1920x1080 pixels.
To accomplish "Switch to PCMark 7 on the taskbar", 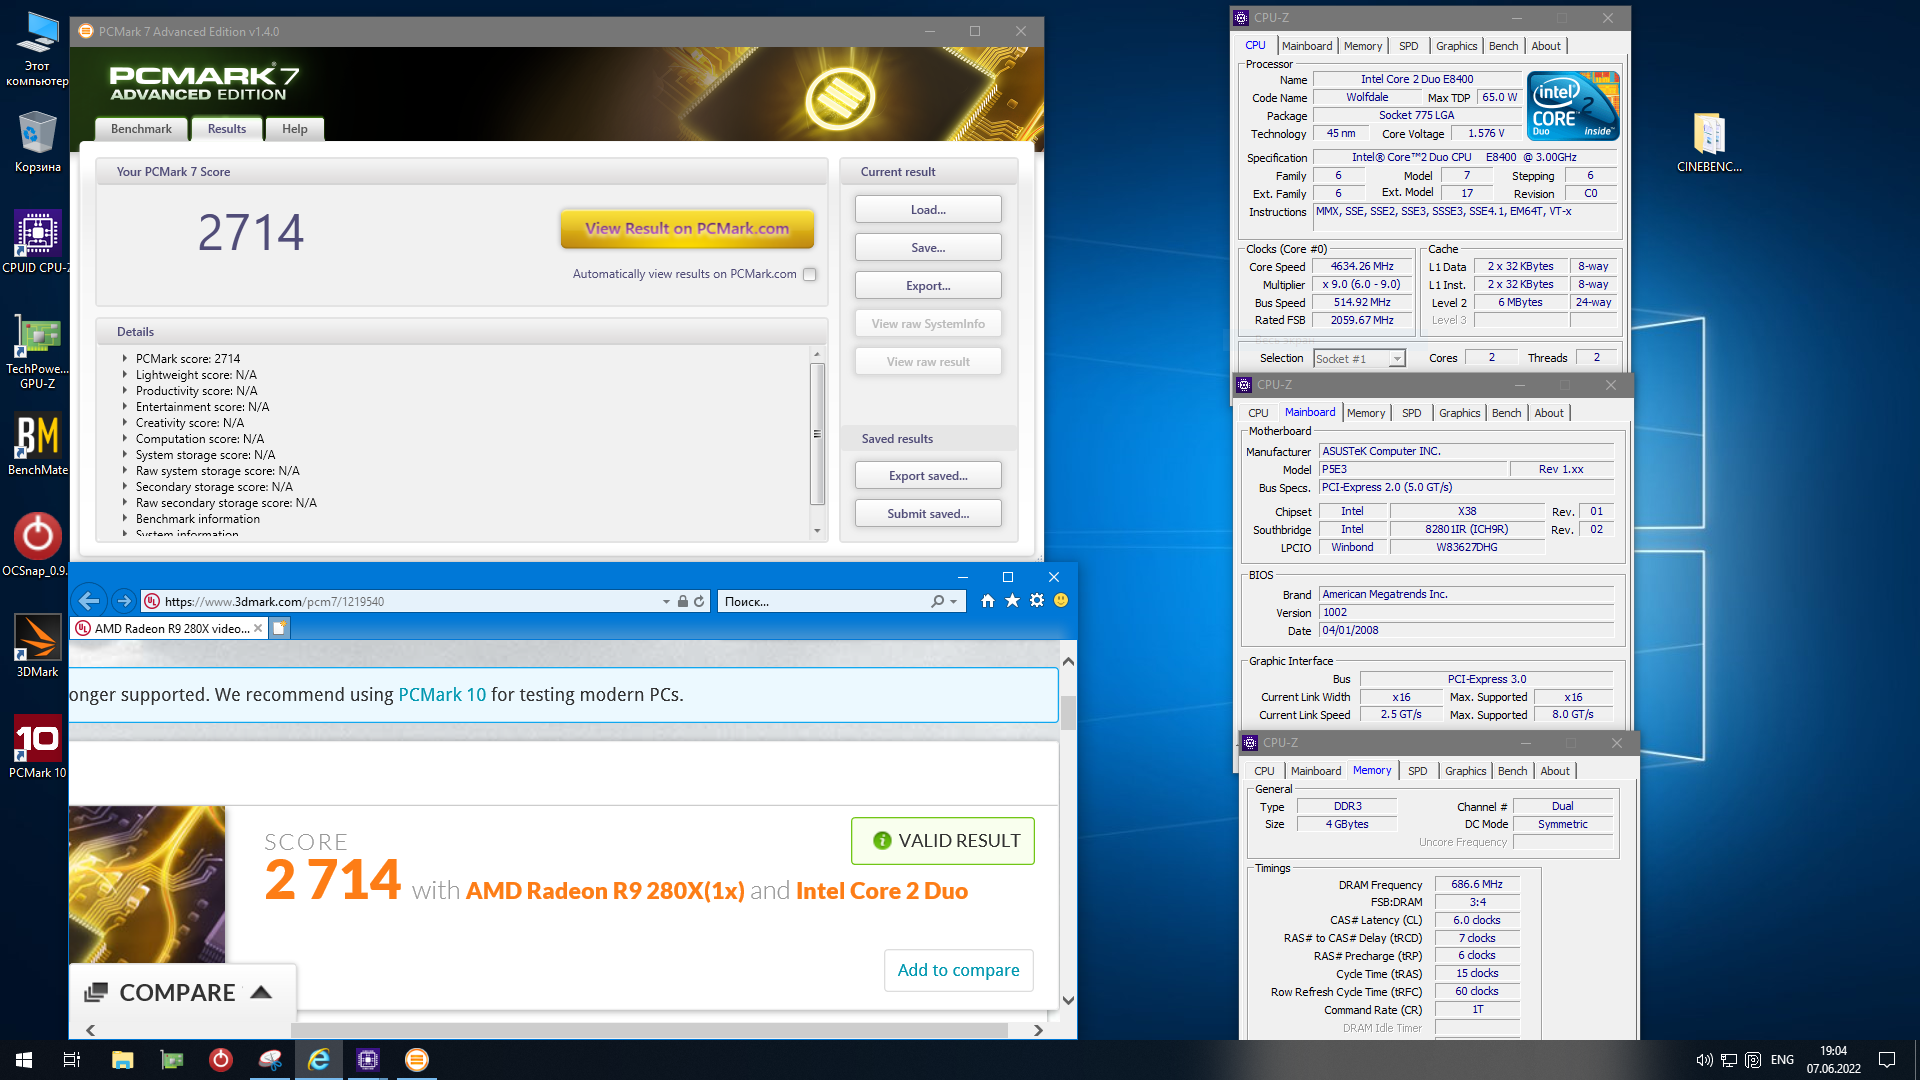I will tap(417, 1060).
